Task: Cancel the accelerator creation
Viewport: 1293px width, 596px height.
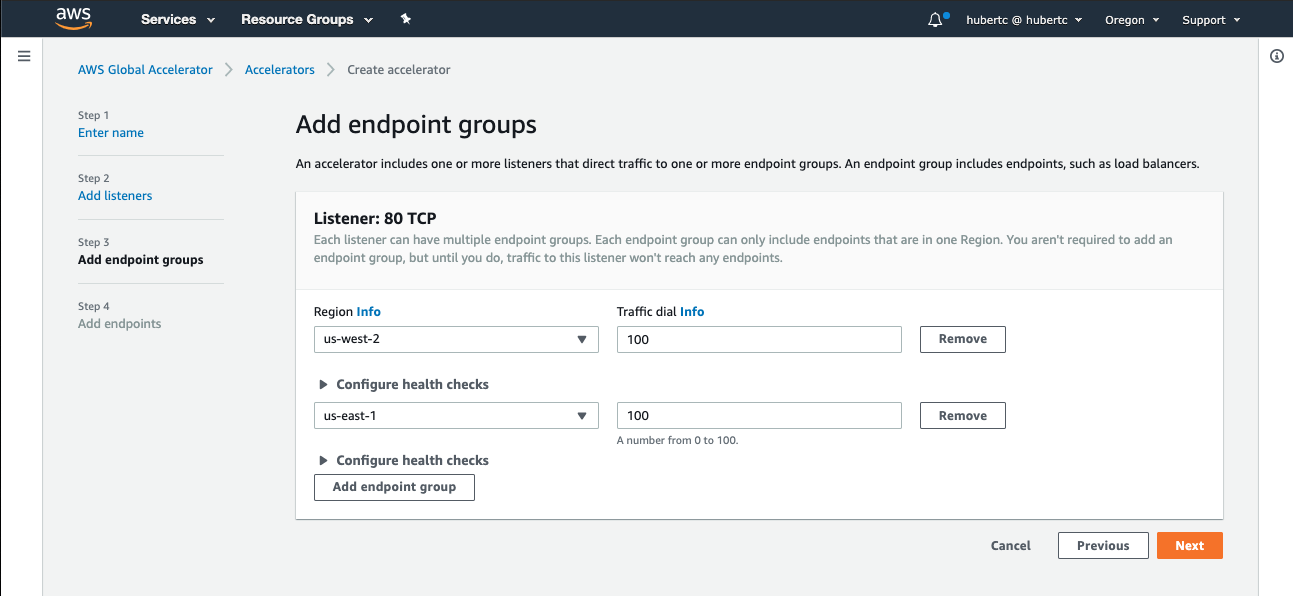Action: click(1011, 546)
